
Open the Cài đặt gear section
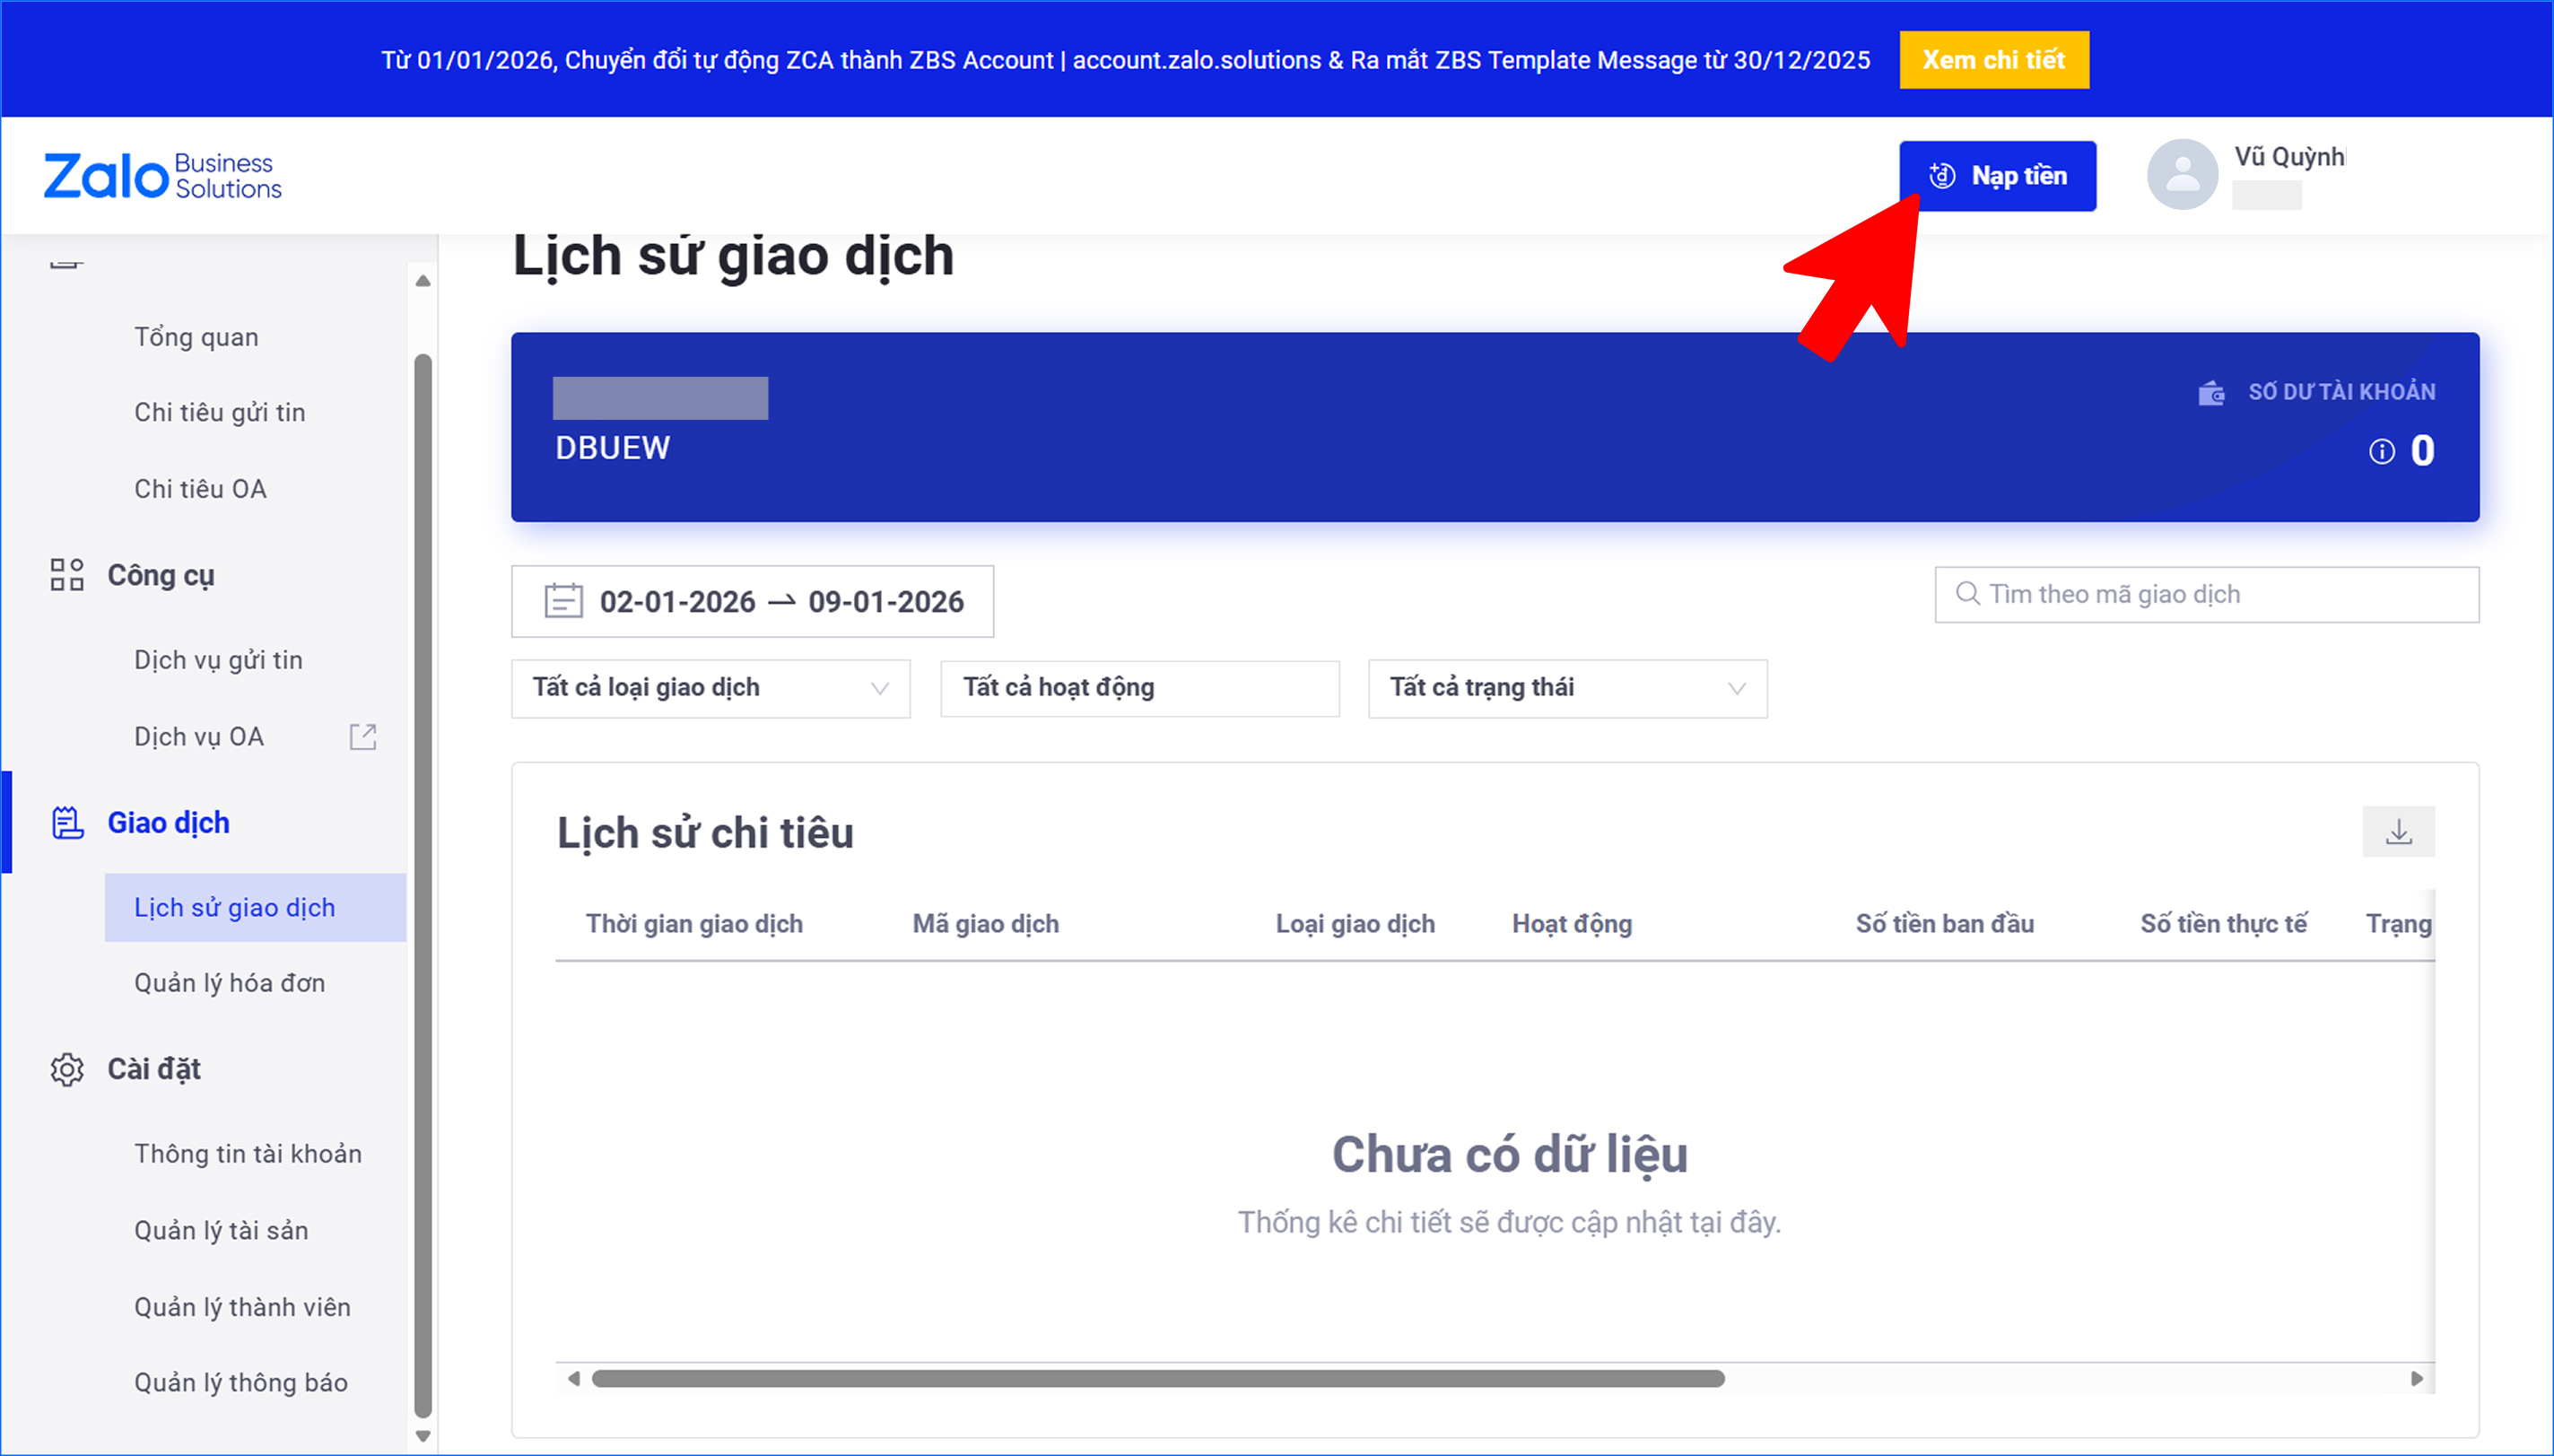(67, 1069)
